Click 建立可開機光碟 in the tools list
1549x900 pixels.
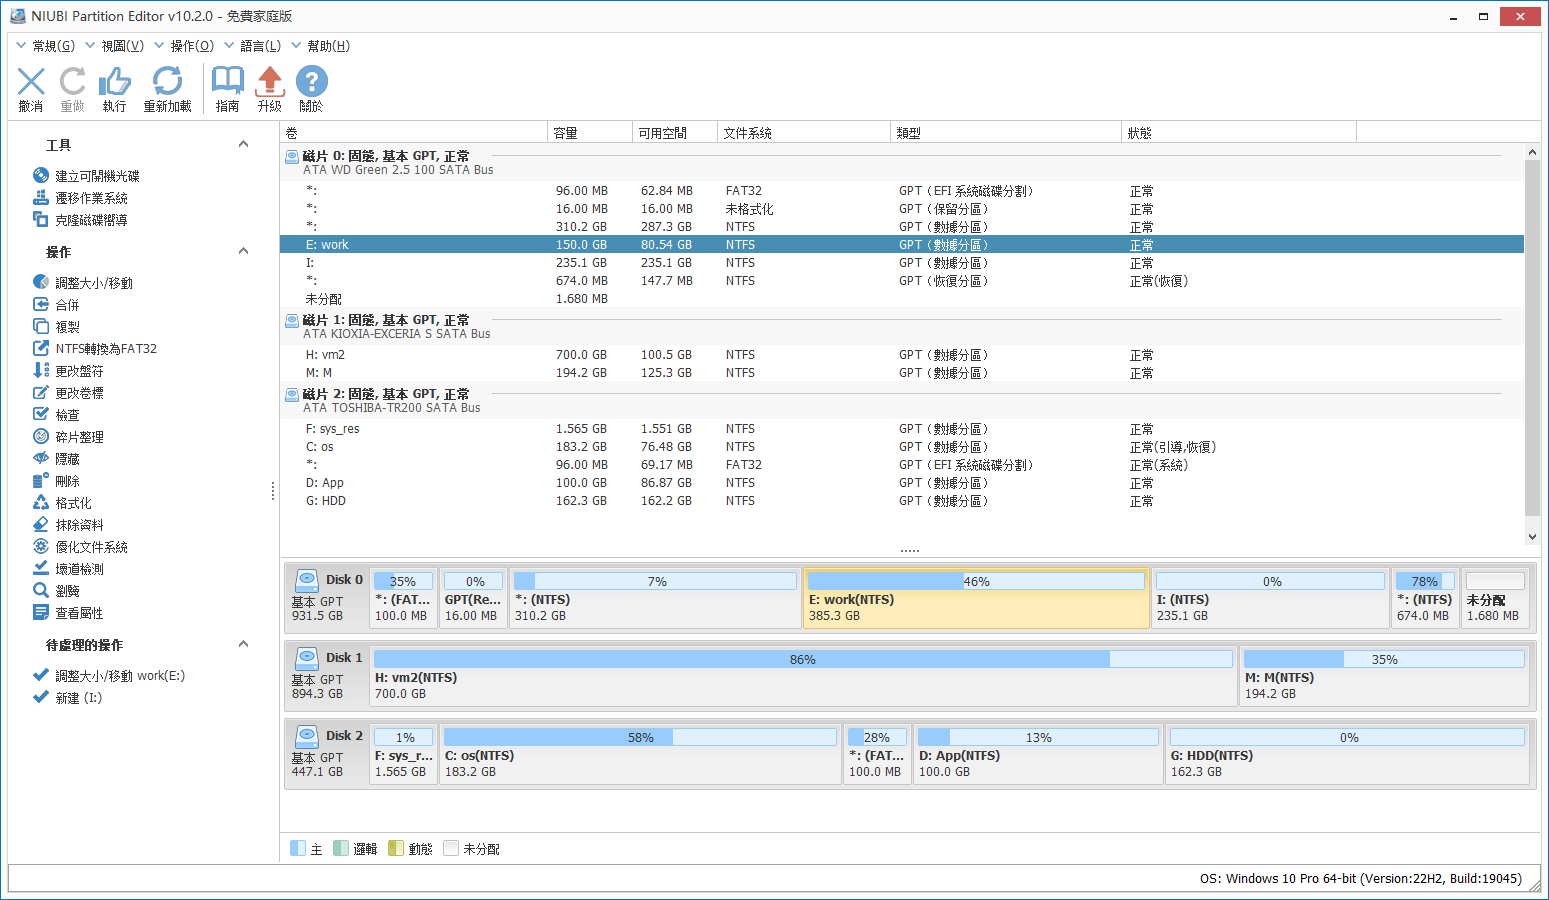pyautogui.click(x=97, y=176)
